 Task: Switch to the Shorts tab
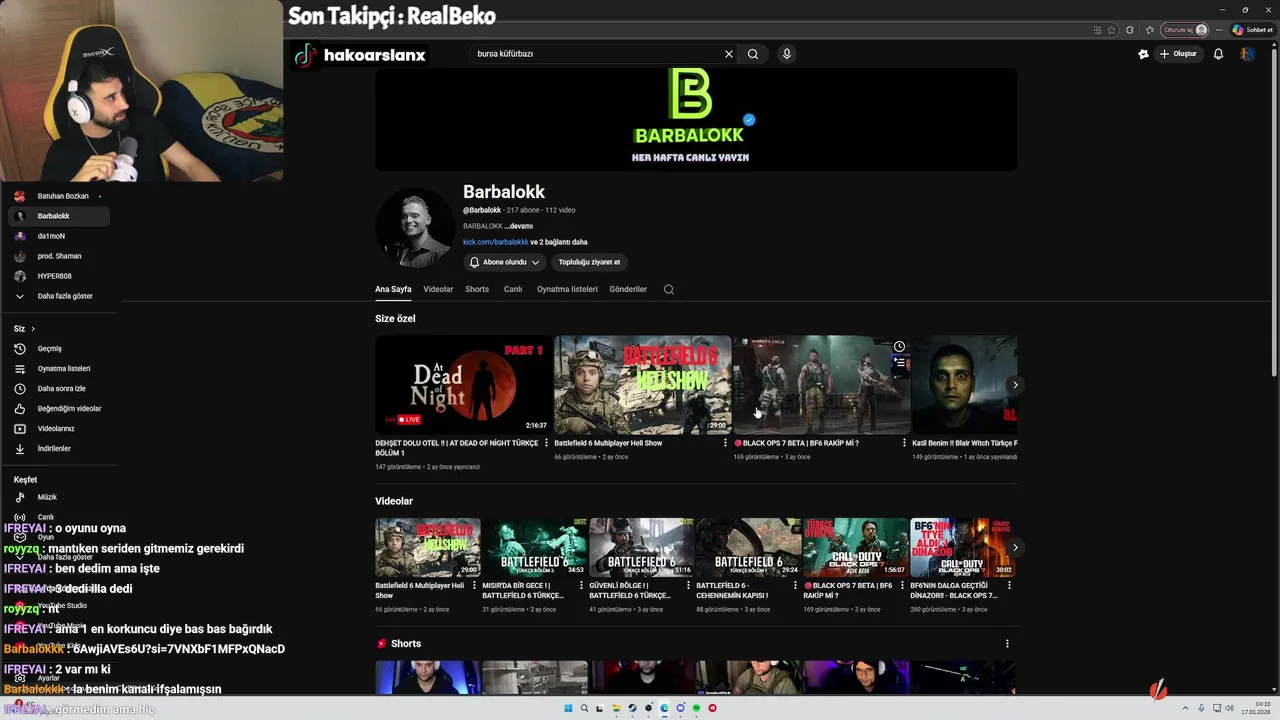point(477,289)
